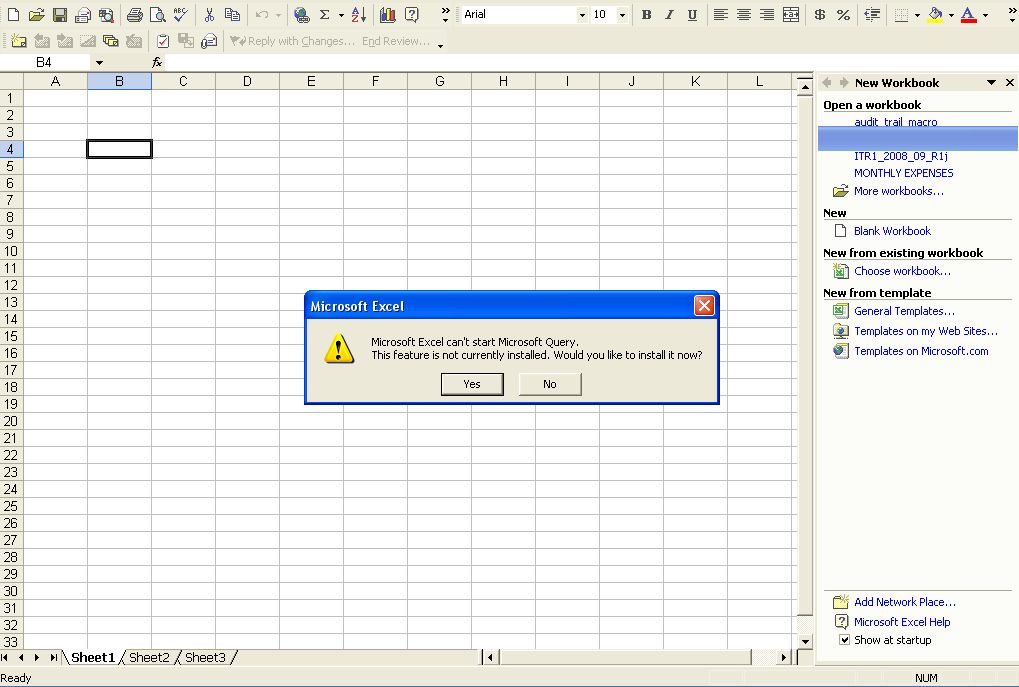Click the Send to Mail Recipient review icon
Screen dimensions: 1019x687
click(209, 41)
